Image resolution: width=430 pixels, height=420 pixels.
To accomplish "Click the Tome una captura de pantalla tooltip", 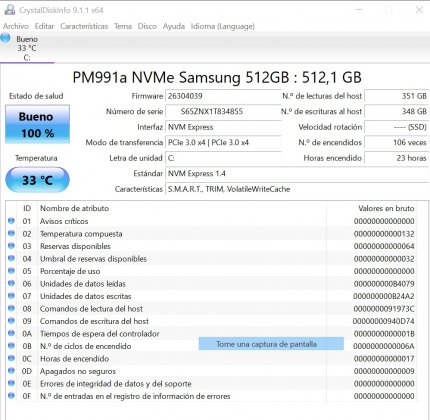I will point(271,344).
